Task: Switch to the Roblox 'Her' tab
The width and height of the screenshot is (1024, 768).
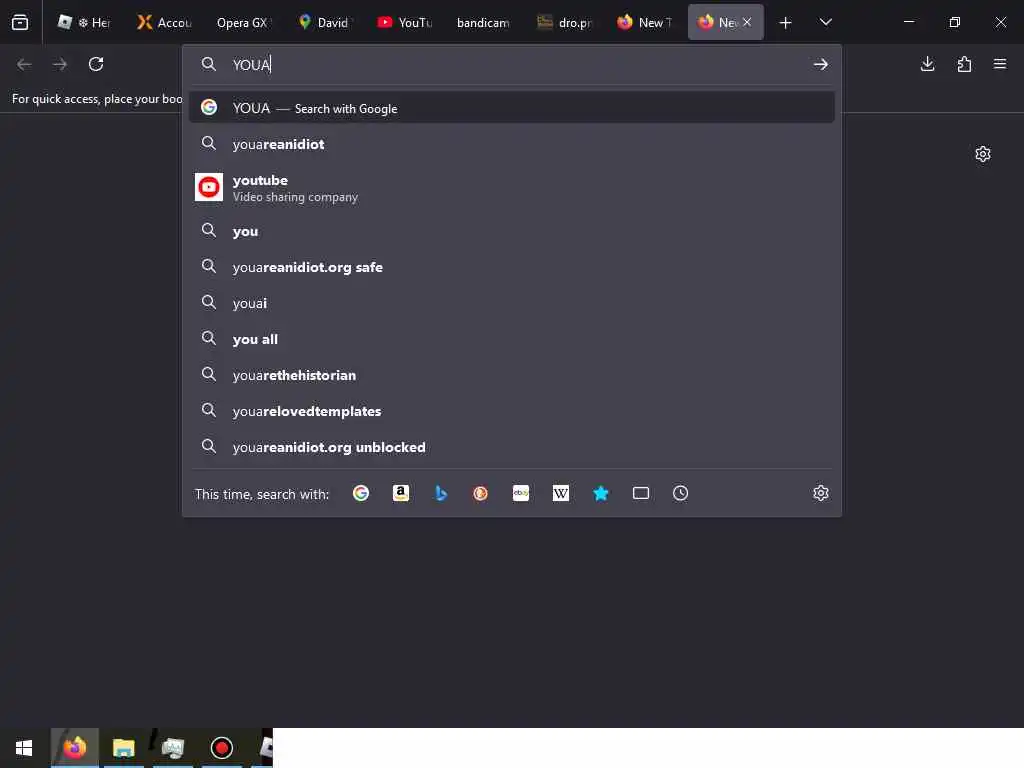Action: (x=84, y=22)
